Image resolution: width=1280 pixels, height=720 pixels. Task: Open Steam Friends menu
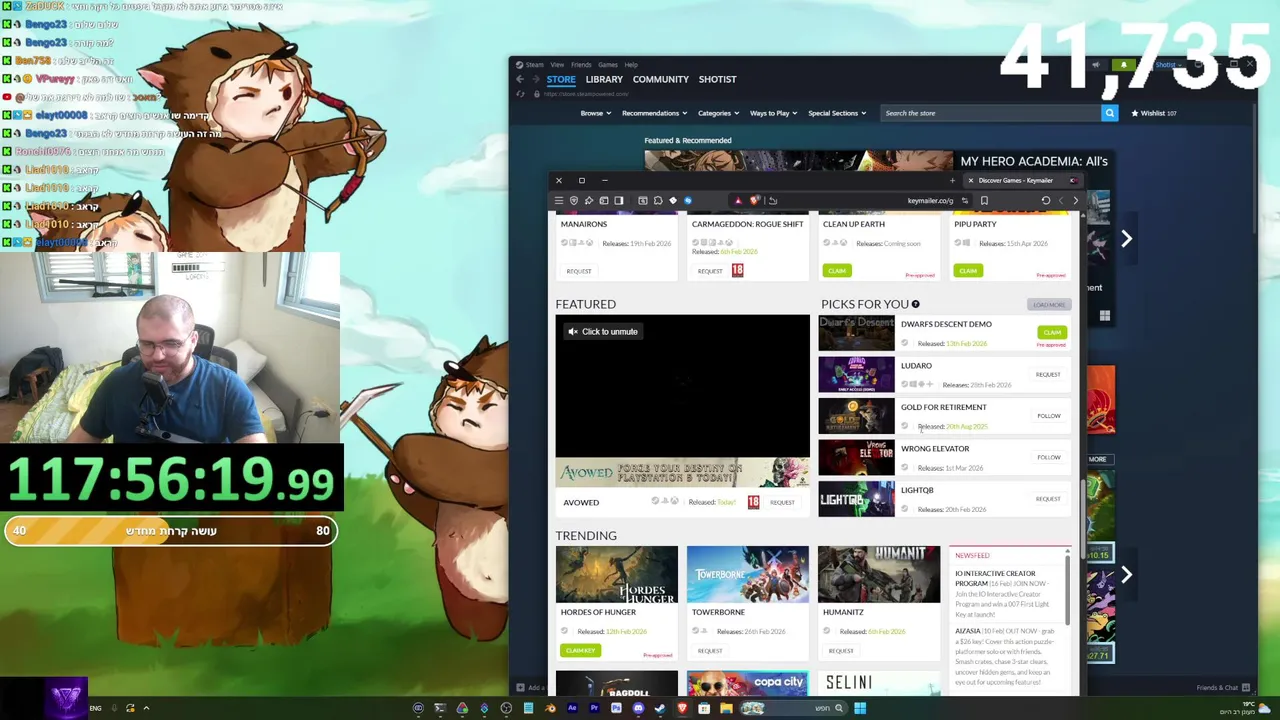(581, 65)
